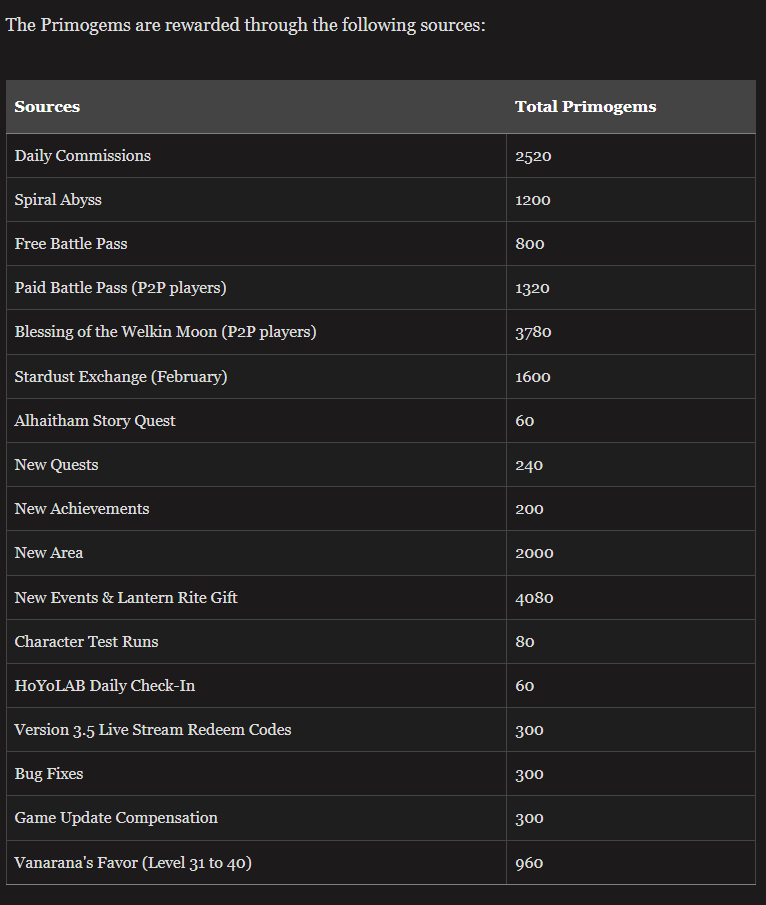Image resolution: width=766 pixels, height=905 pixels.
Task: Click Version 3.5 Live Stream Redeem Codes
Action: click(152, 730)
